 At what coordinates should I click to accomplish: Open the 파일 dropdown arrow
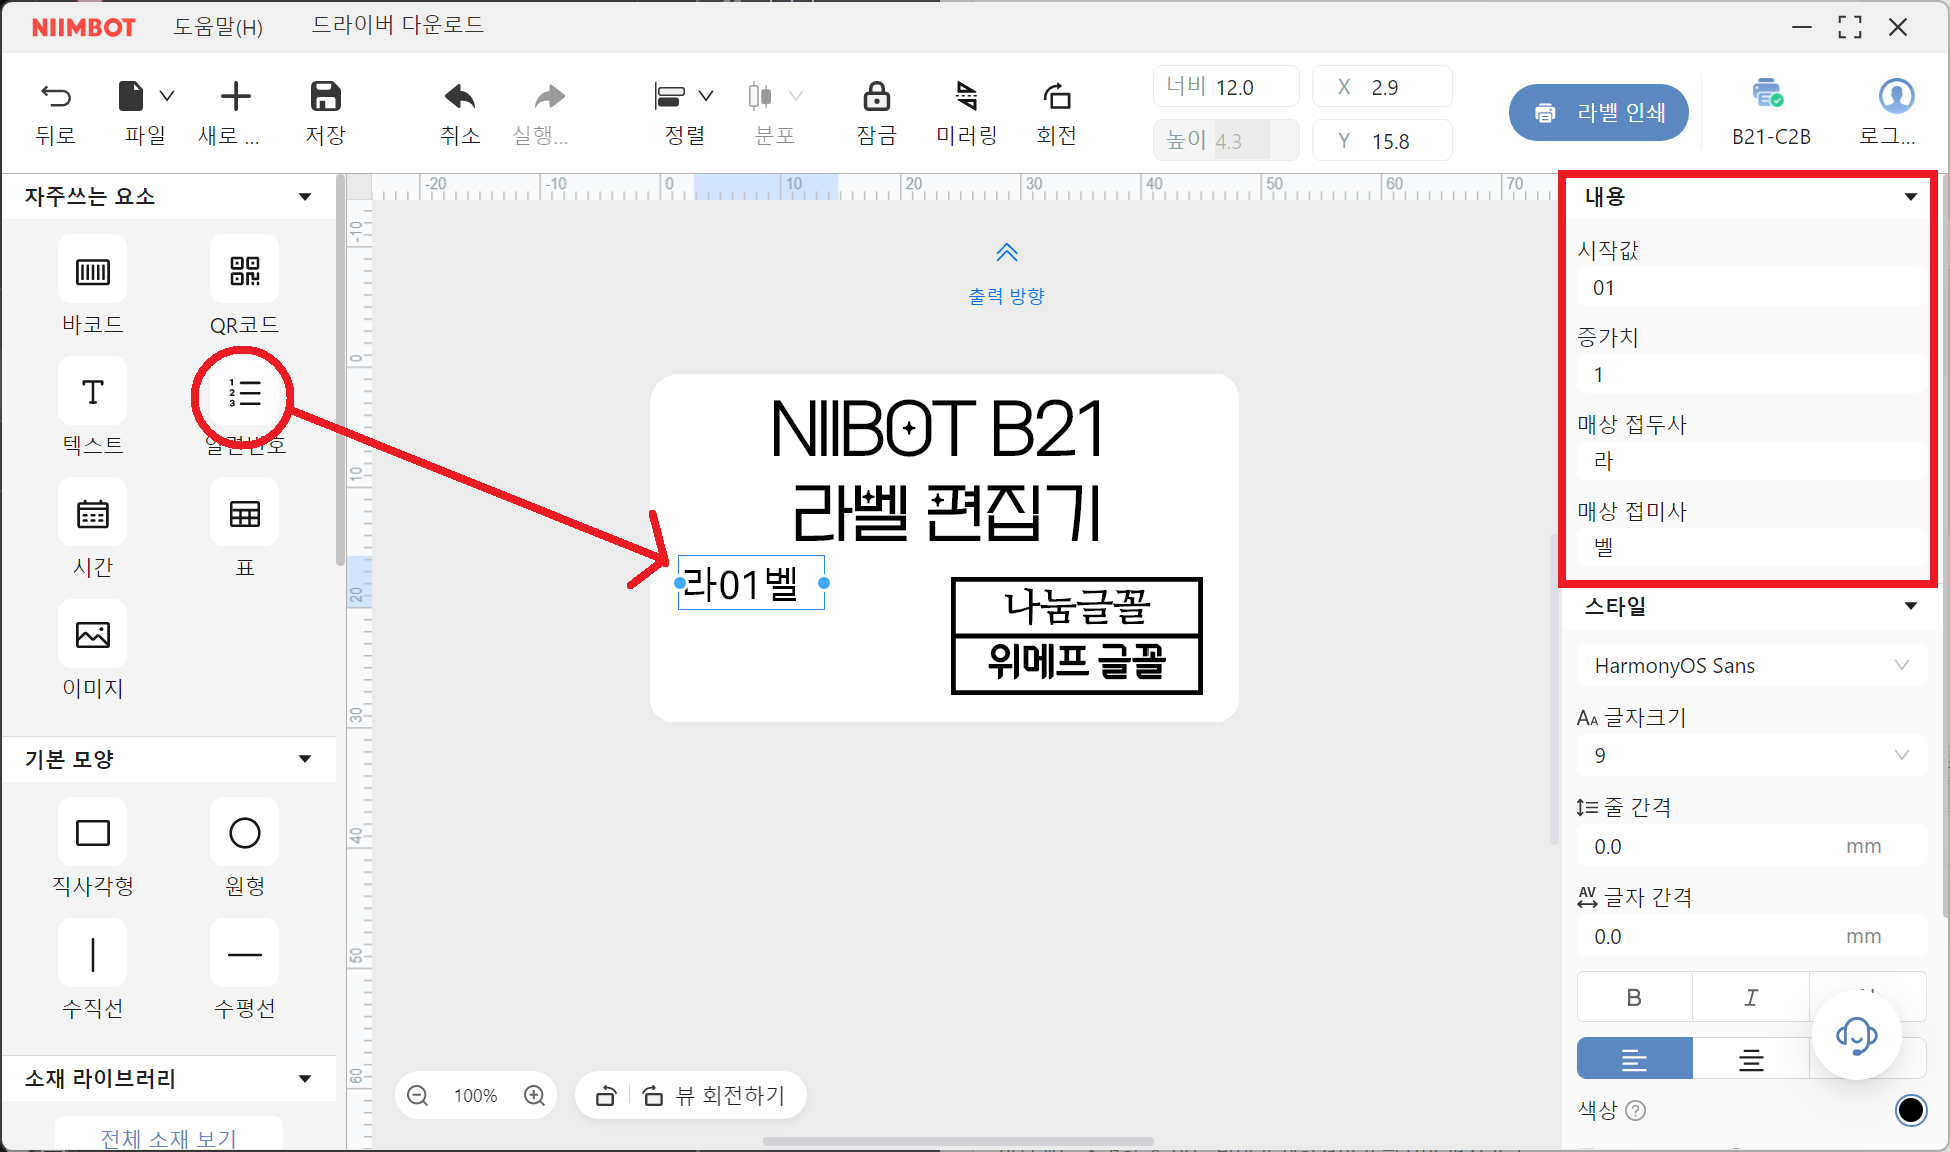click(x=167, y=96)
